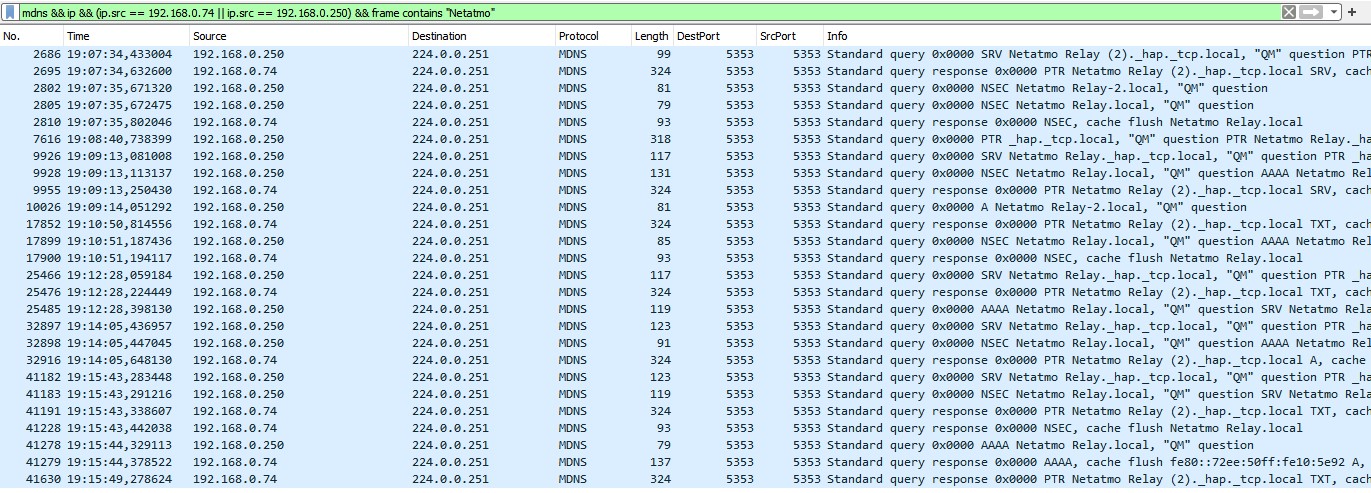This screenshot has height=493, width=1371.
Task: Select packet number 17852
Action: point(44,224)
